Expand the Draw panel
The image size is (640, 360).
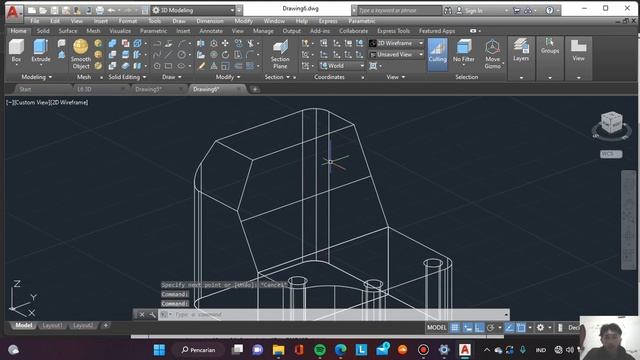pos(172,77)
